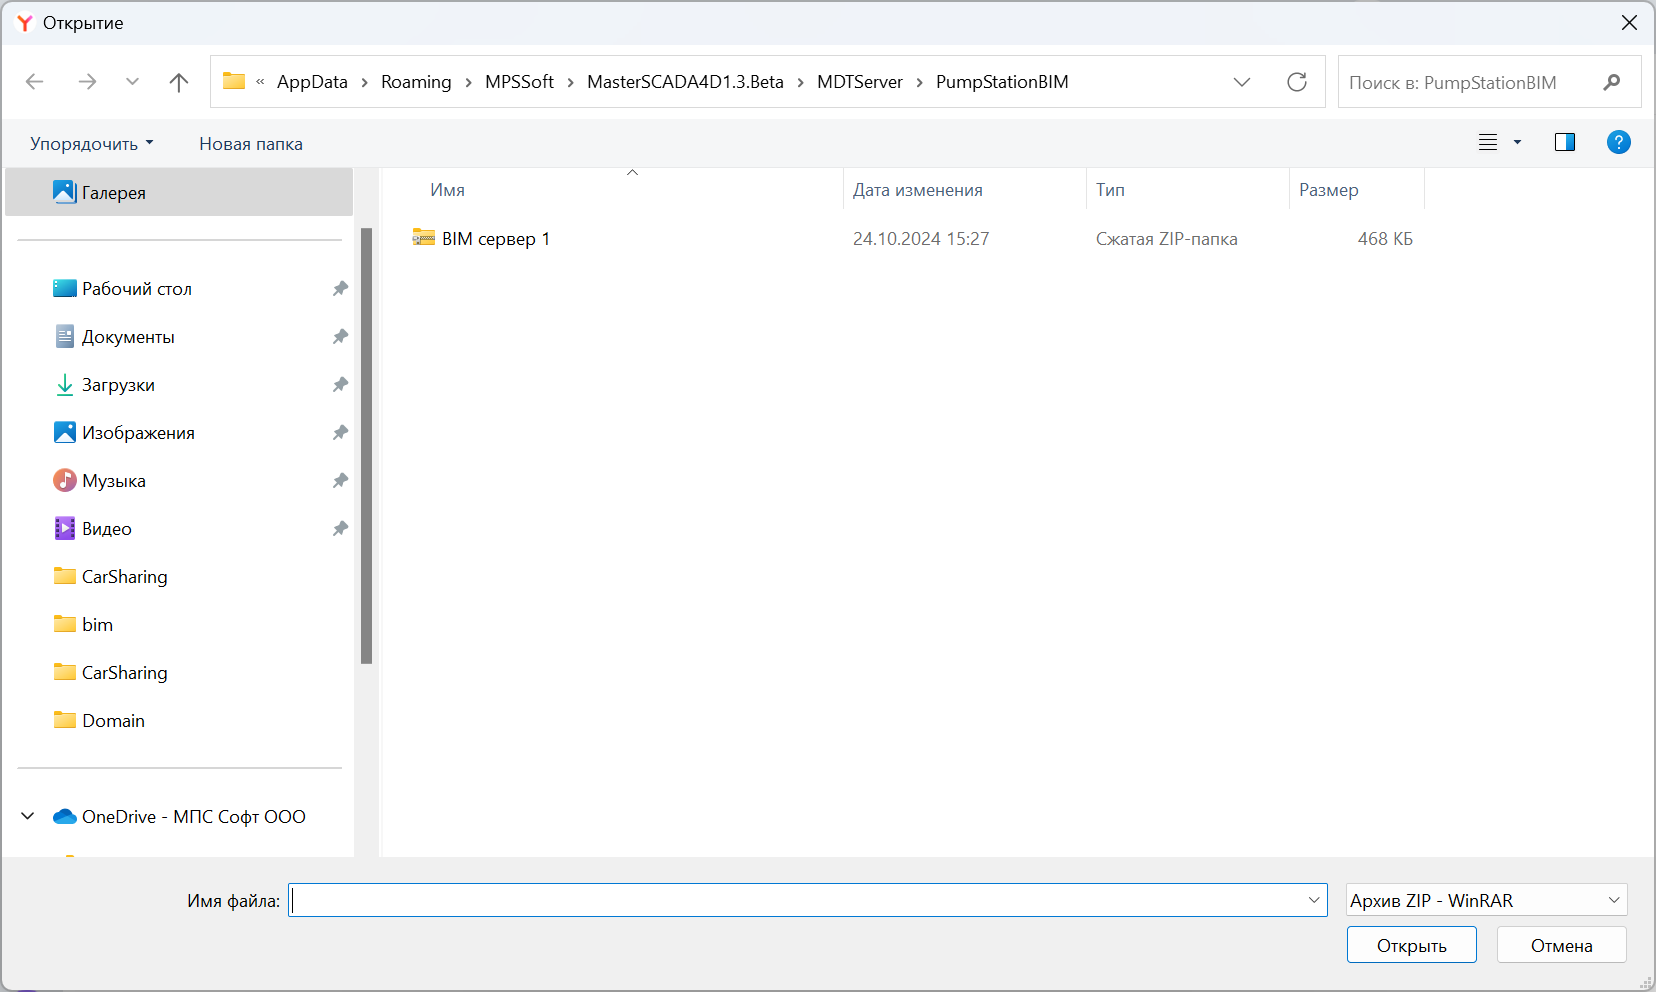
Task: Select the BIM сервер 1 ZIP file
Action: (495, 239)
